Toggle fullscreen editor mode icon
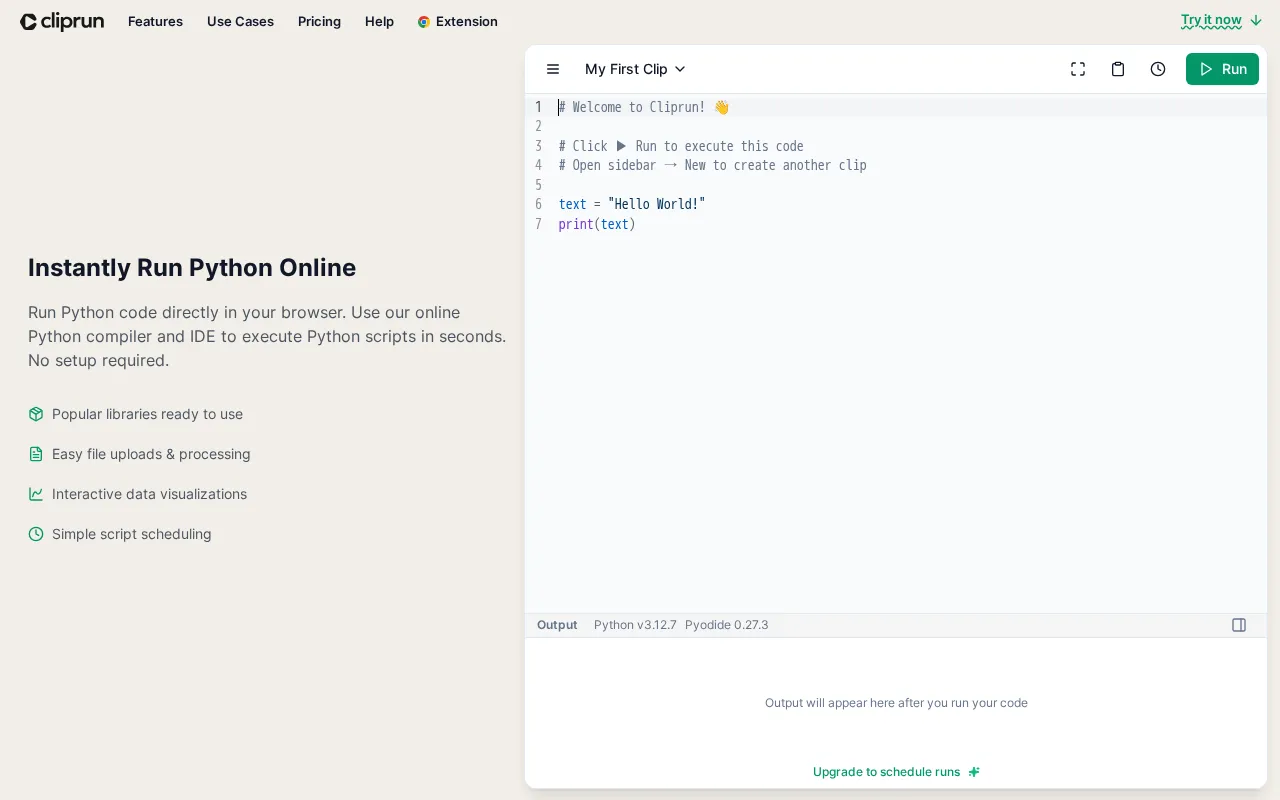The height and width of the screenshot is (800, 1280). point(1078,69)
